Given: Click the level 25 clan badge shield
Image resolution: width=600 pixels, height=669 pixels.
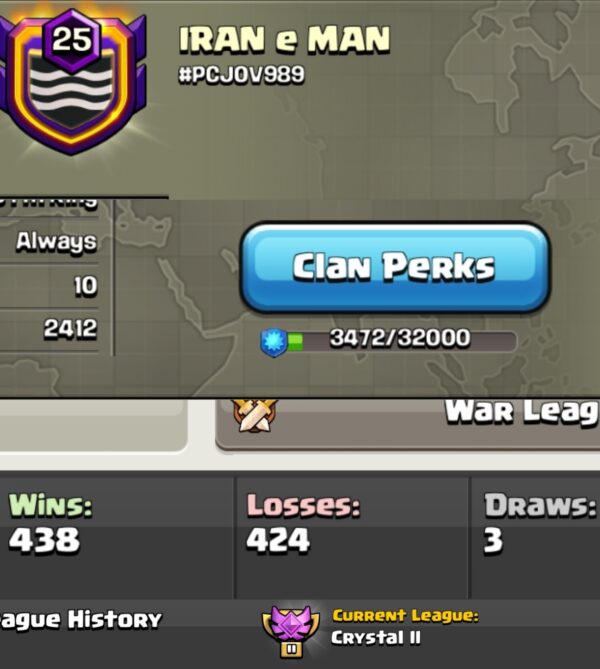Looking at the screenshot, I should click(72, 83).
